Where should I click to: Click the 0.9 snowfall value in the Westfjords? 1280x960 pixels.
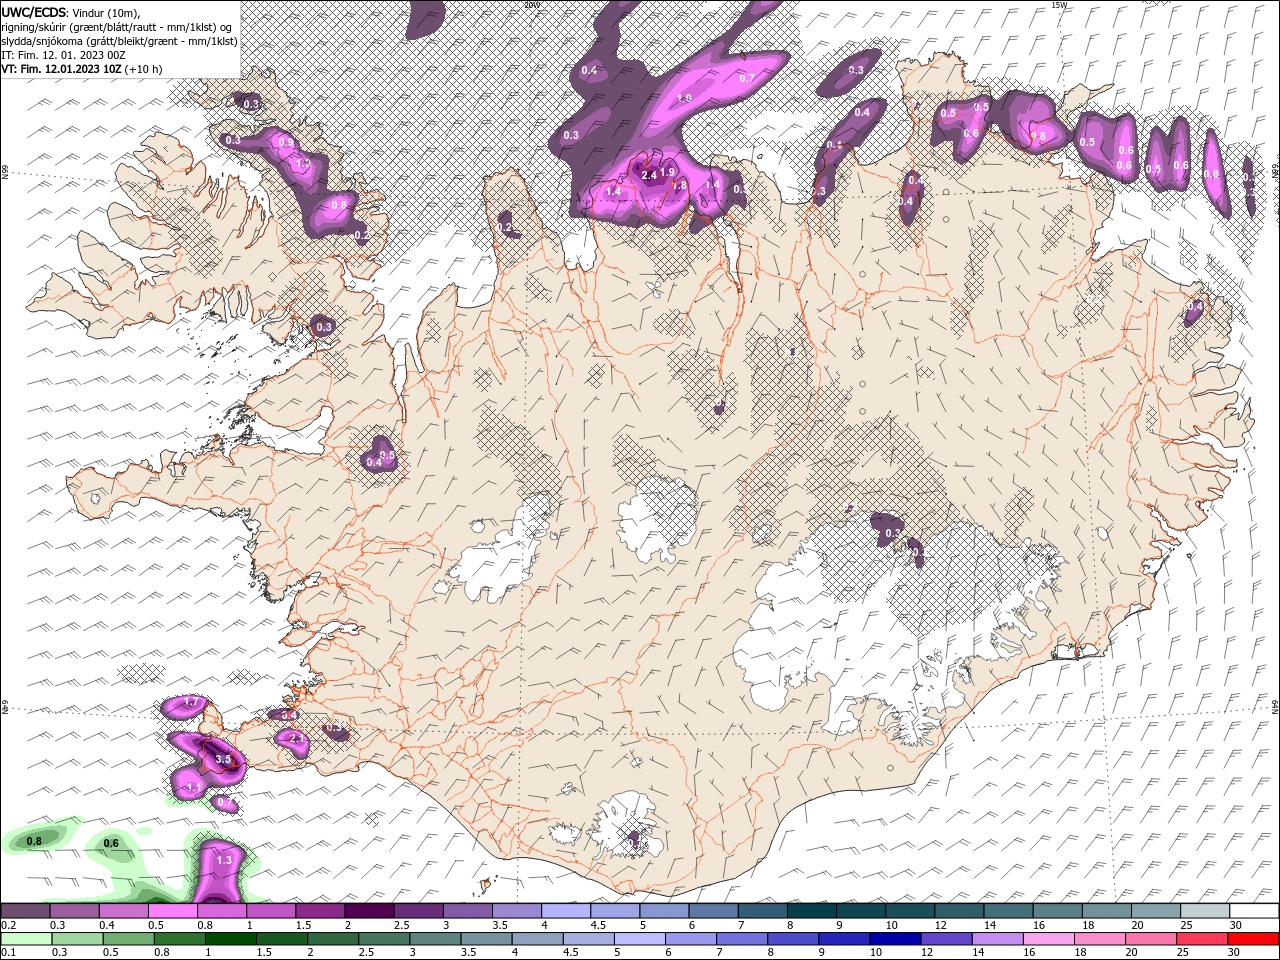coord(286,143)
